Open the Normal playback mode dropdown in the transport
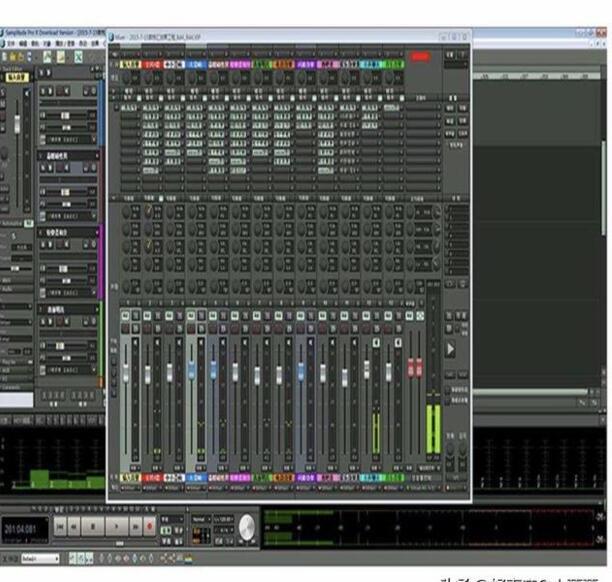Image resolution: width=612 pixels, height=582 pixels. click(x=201, y=519)
